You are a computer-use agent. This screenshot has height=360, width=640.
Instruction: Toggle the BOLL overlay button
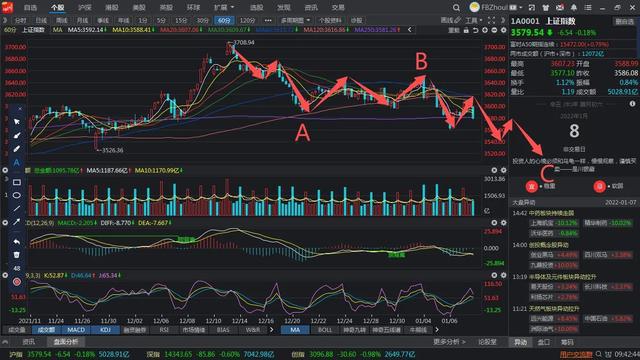[325, 330]
